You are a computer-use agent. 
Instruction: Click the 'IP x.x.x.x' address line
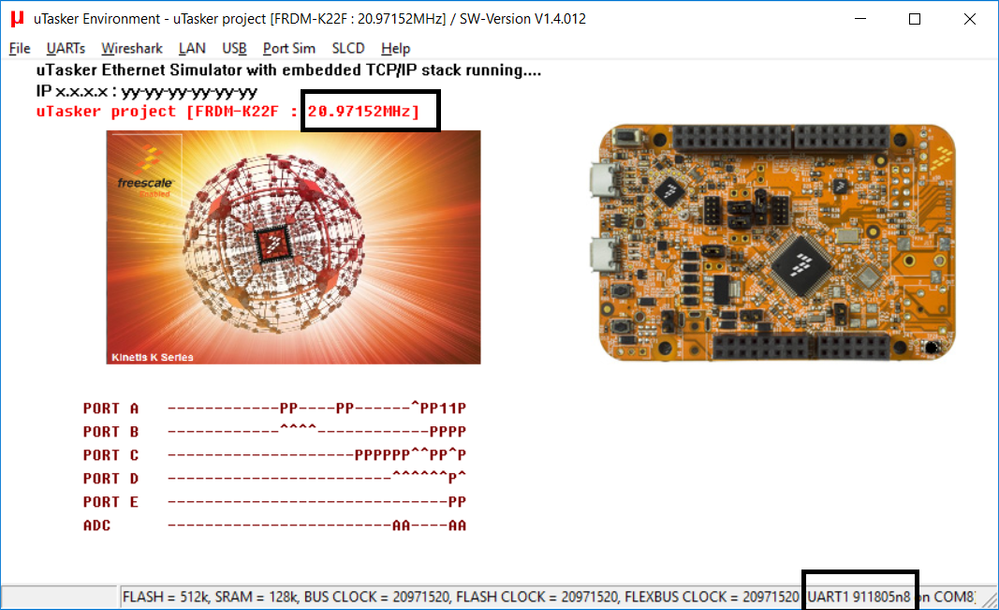(147, 91)
